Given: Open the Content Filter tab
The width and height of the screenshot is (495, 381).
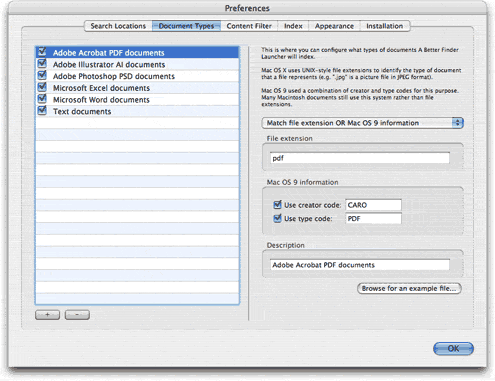Looking at the screenshot, I should 249,26.
